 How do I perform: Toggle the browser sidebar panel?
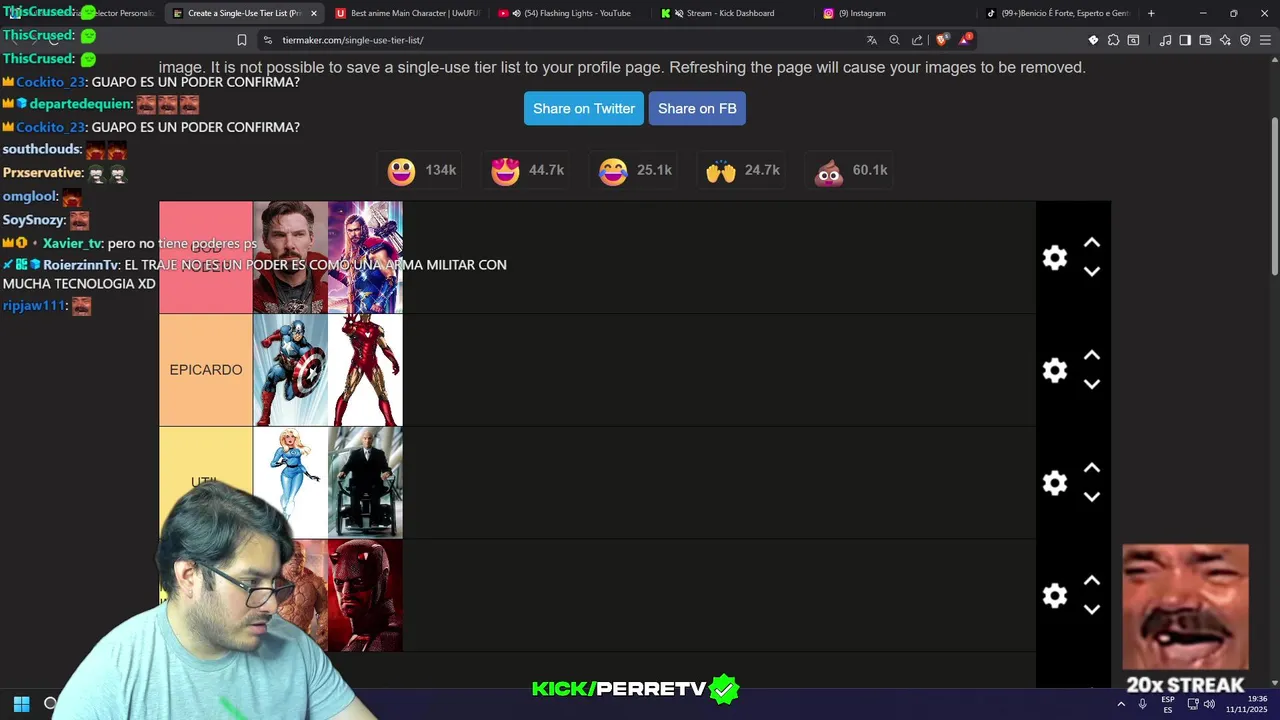tap(1185, 40)
